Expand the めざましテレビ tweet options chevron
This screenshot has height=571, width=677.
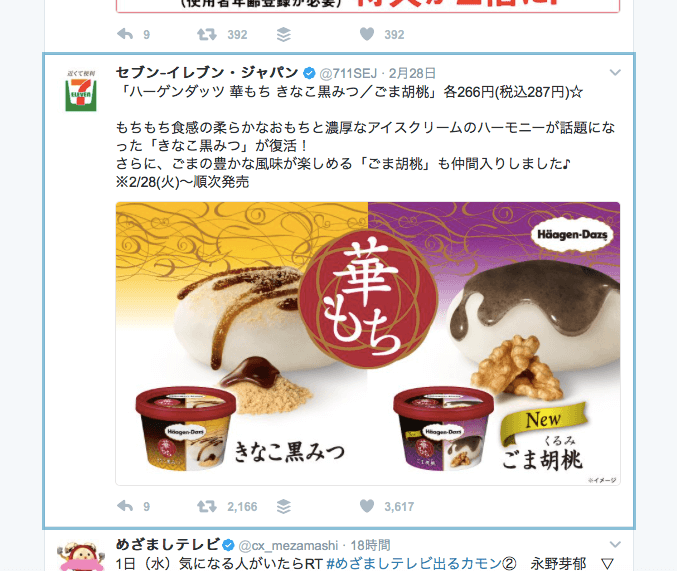(615, 544)
